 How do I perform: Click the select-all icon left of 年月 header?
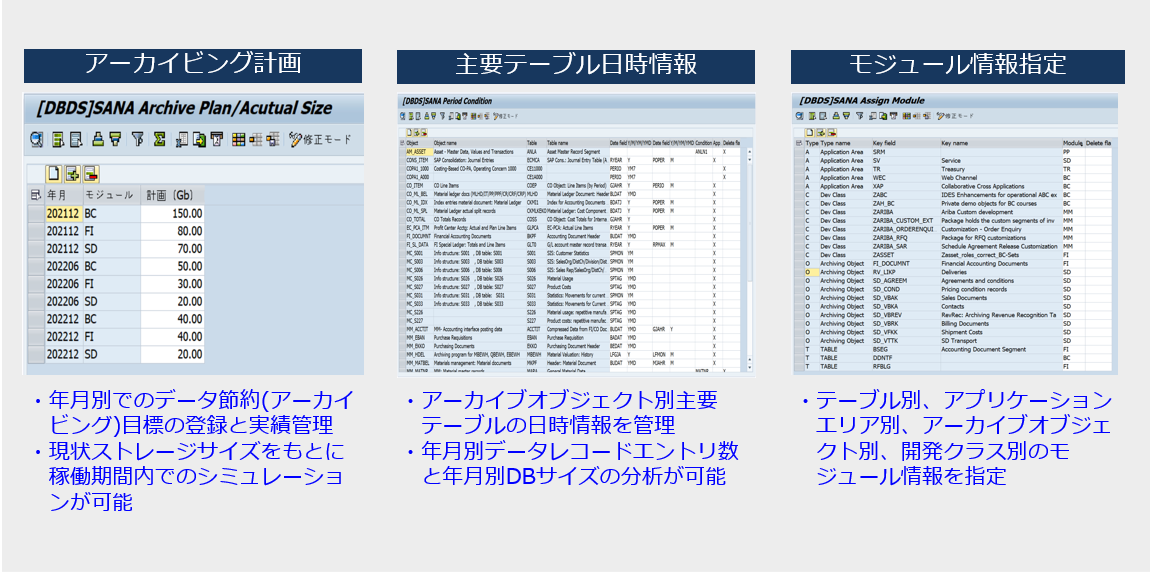36,195
